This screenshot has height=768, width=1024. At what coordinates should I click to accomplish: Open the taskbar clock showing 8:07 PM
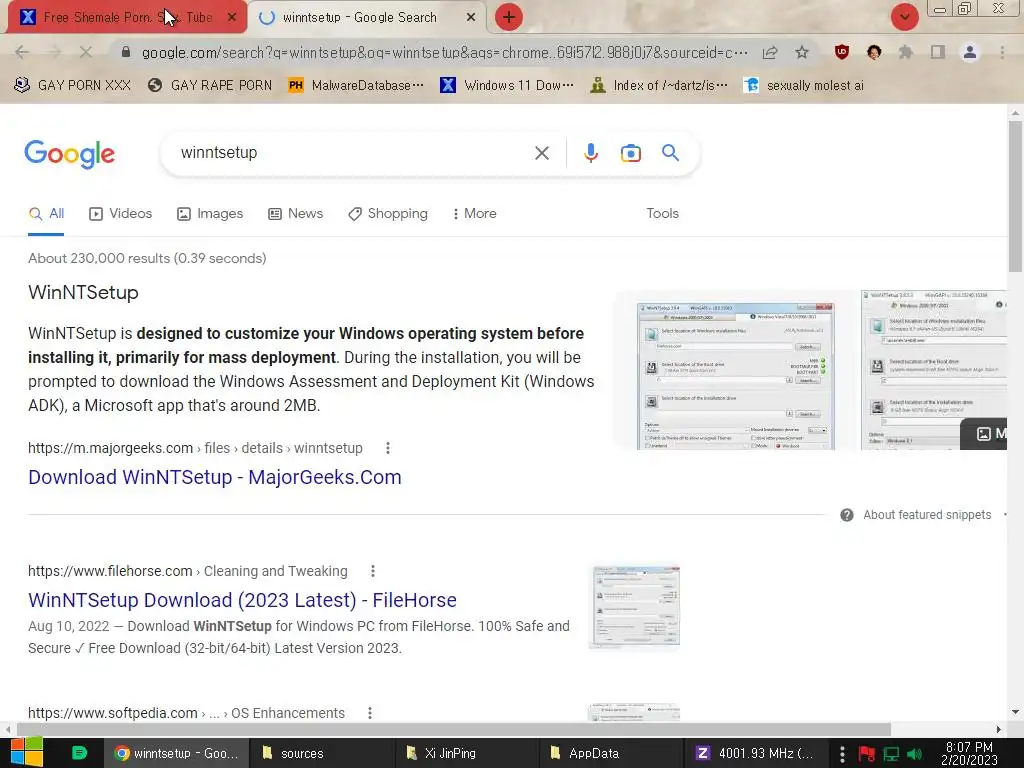click(969, 754)
